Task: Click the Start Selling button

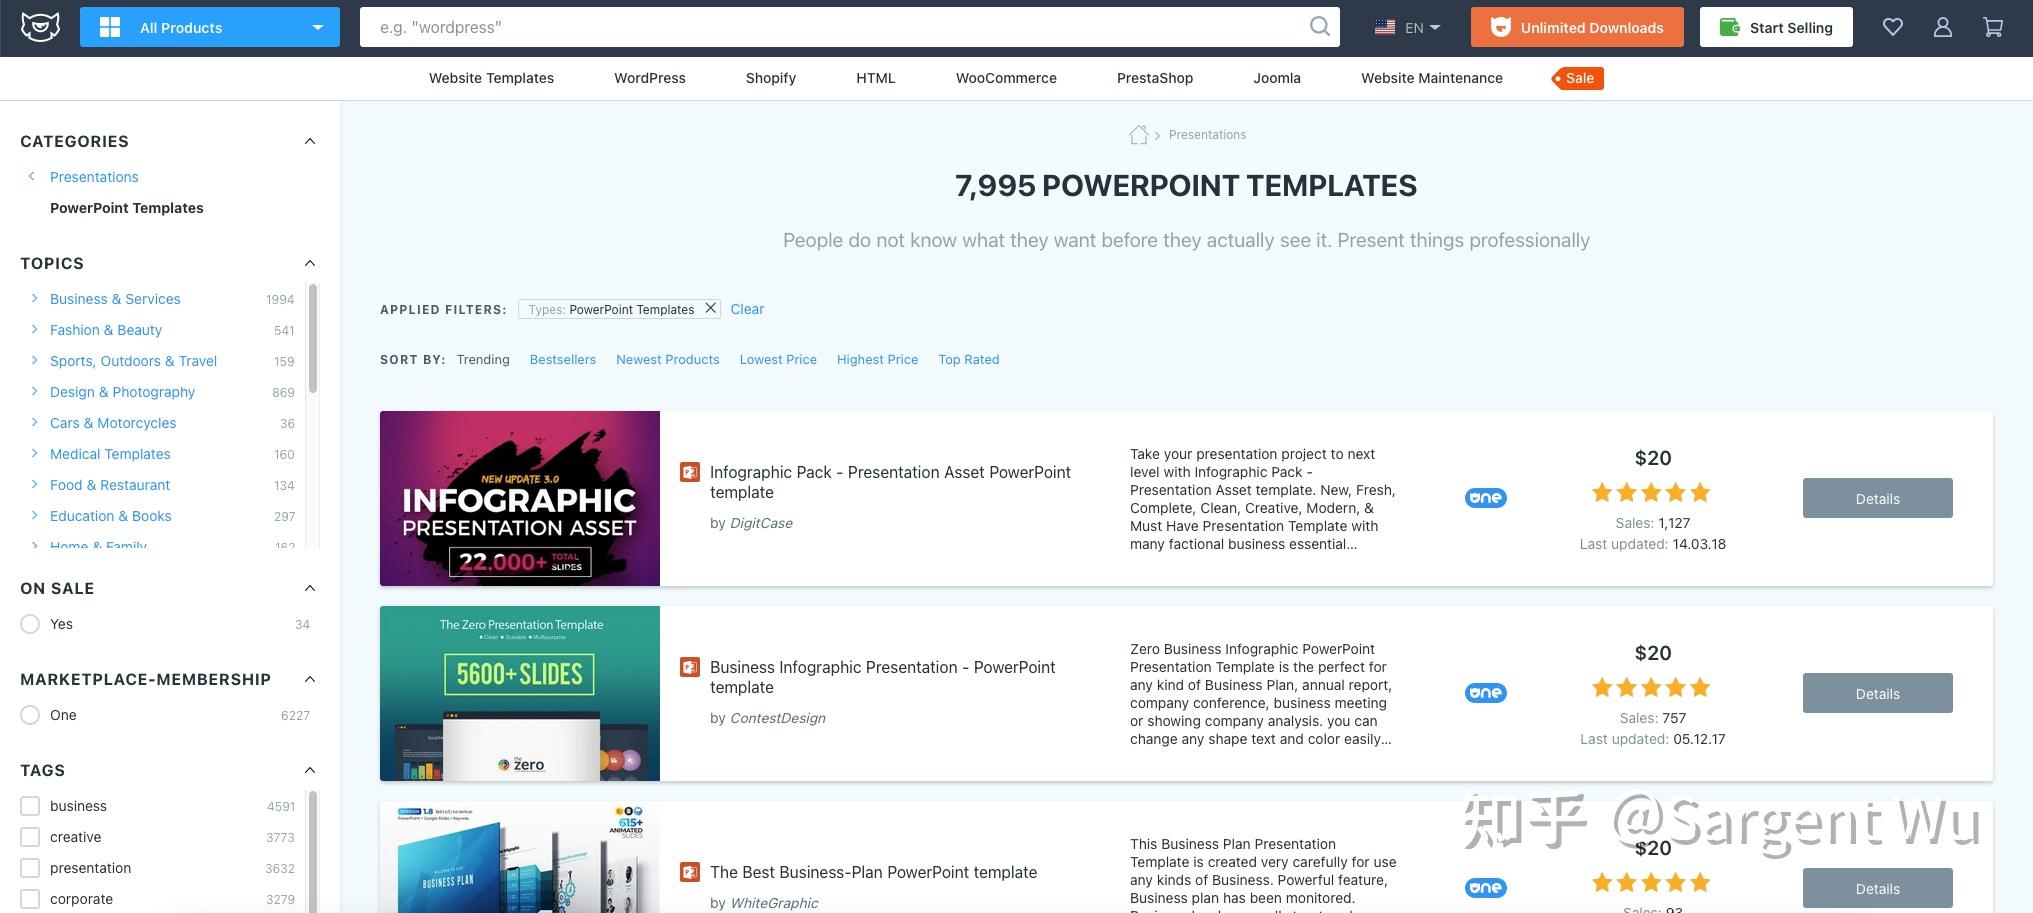Action: (x=1776, y=27)
